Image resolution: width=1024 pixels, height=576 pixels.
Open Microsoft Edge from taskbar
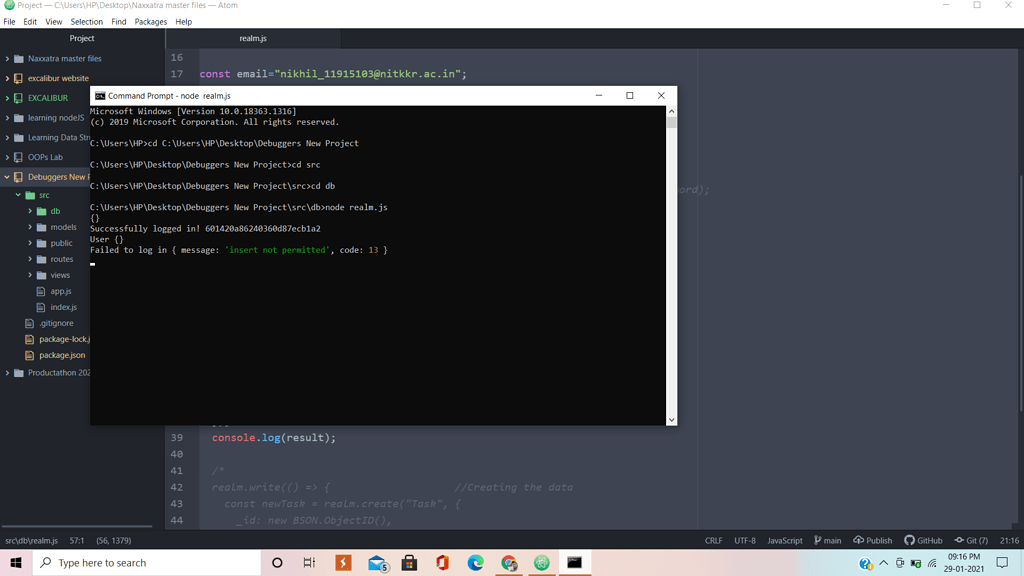tap(476, 563)
